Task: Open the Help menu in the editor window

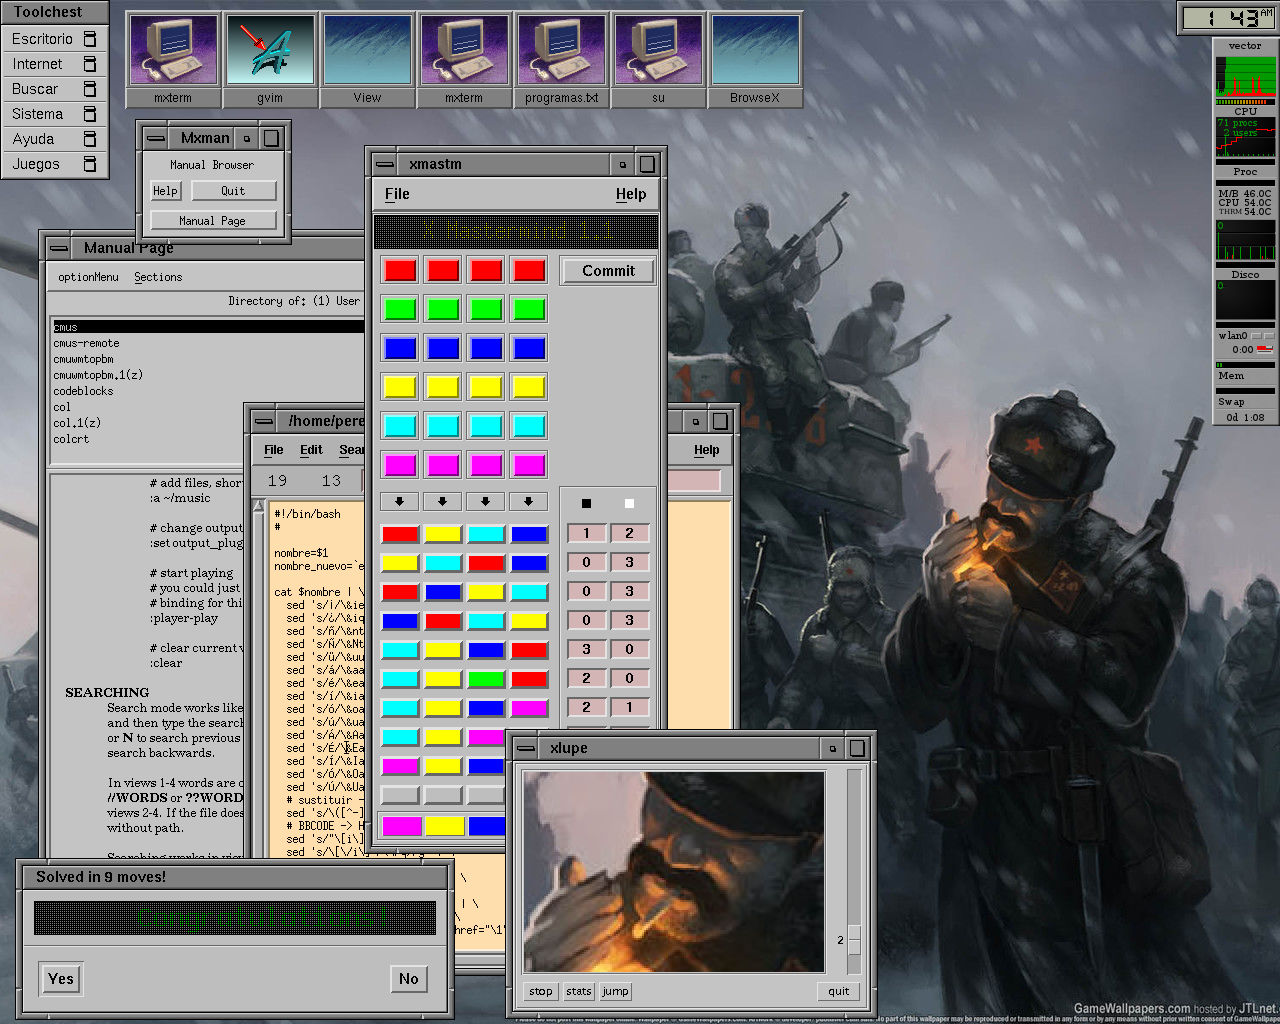Action: click(707, 450)
